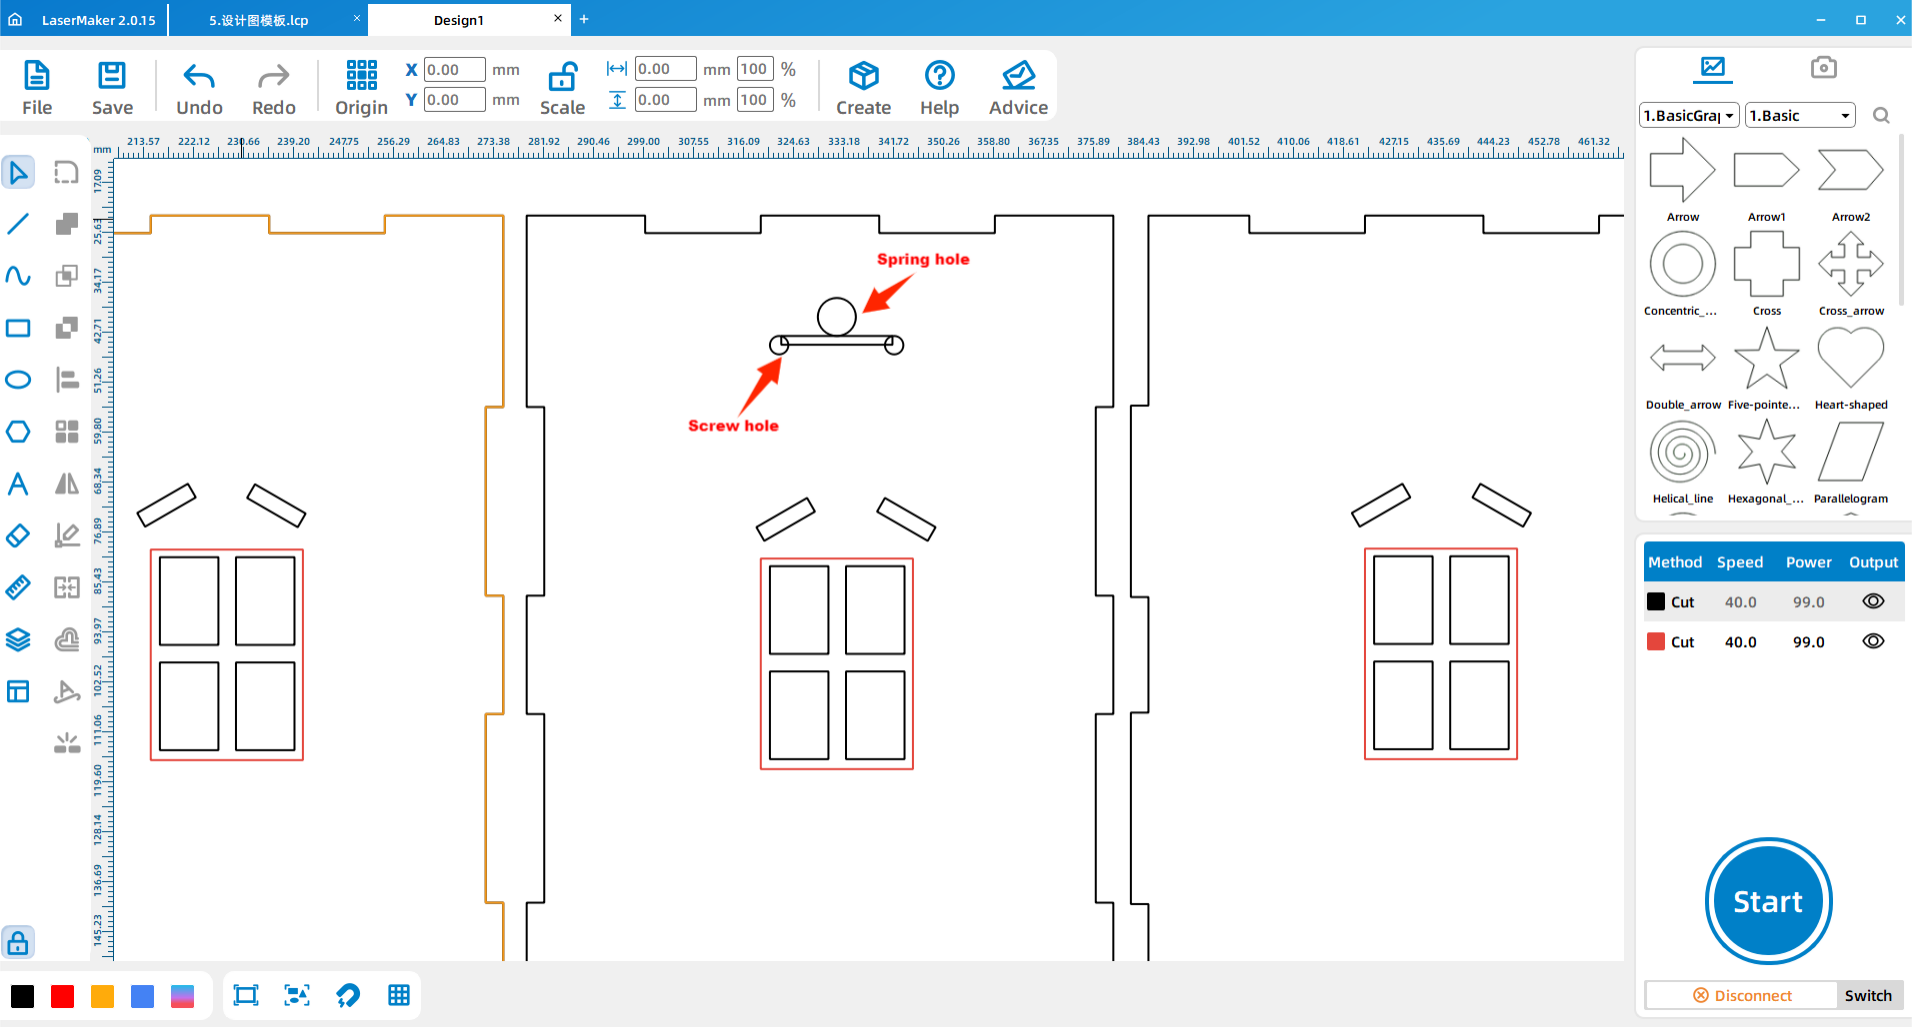Click the Speed column header
This screenshot has width=1913, height=1029.
pyautogui.click(x=1740, y=562)
